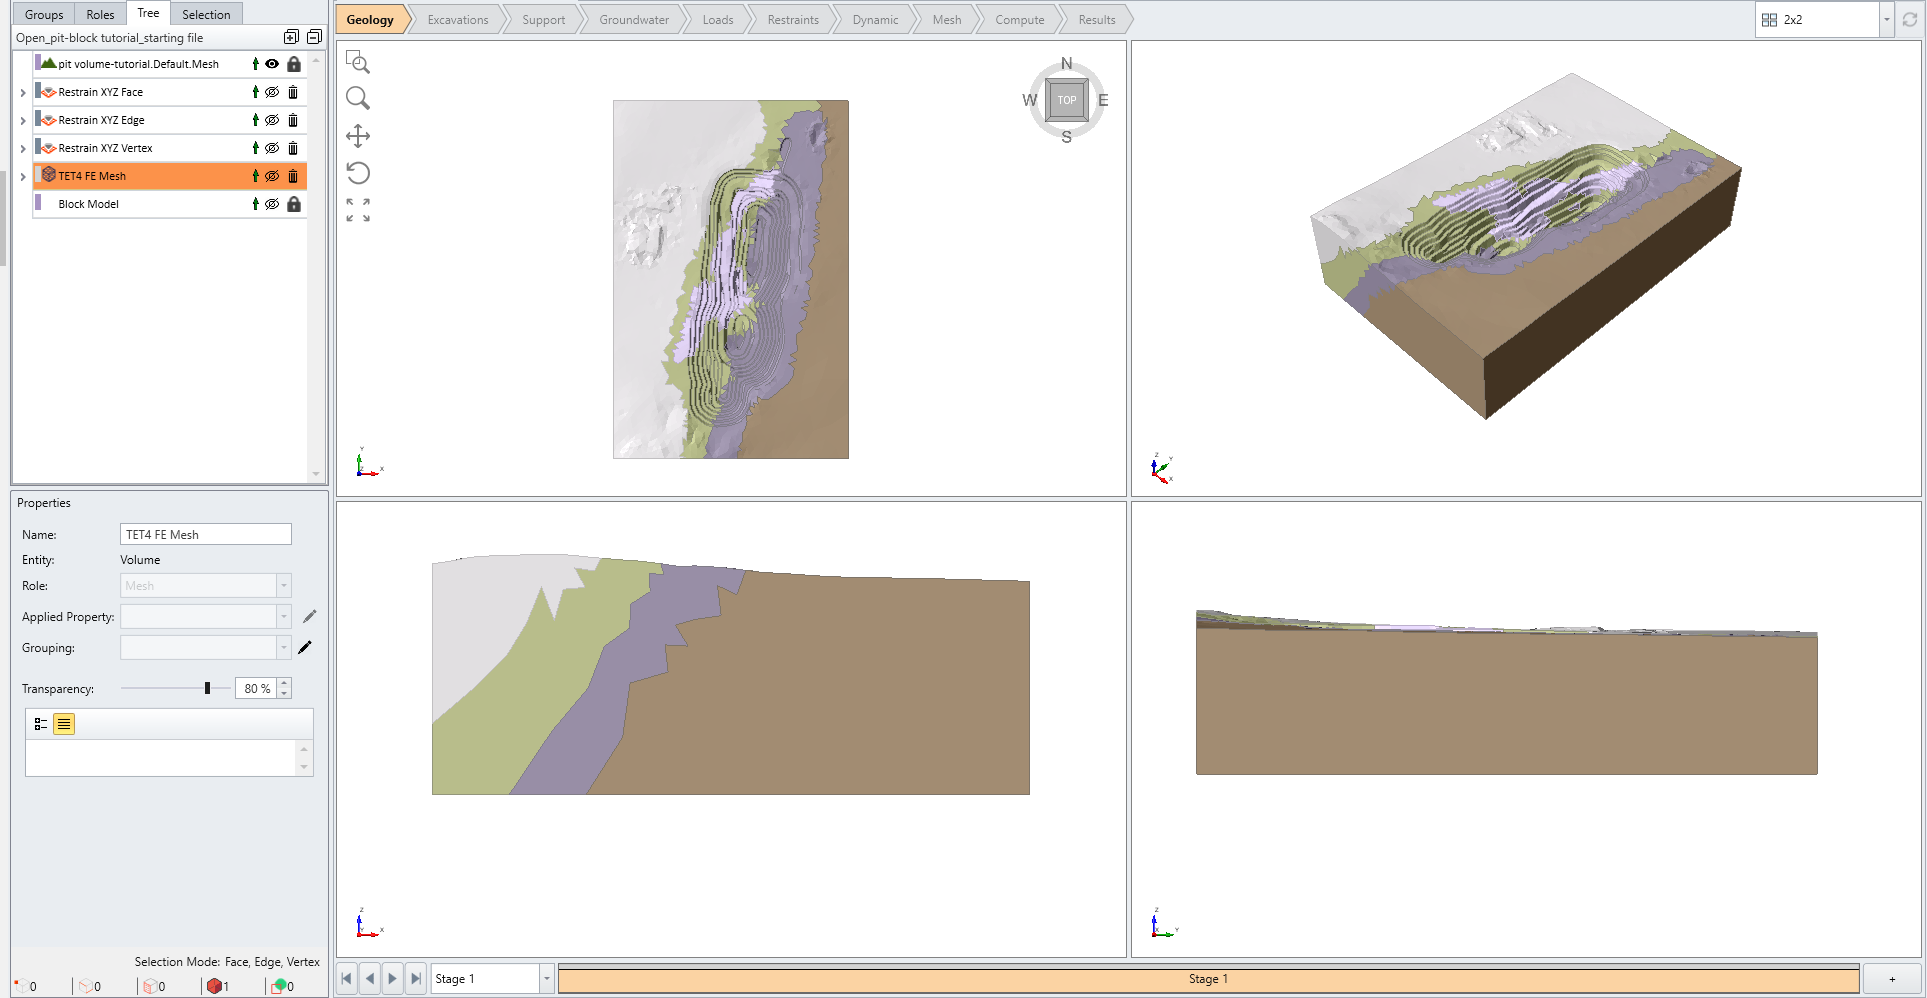The width and height of the screenshot is (1927, 998).
Task: Switch to the Selection tab
Action: 206,14
